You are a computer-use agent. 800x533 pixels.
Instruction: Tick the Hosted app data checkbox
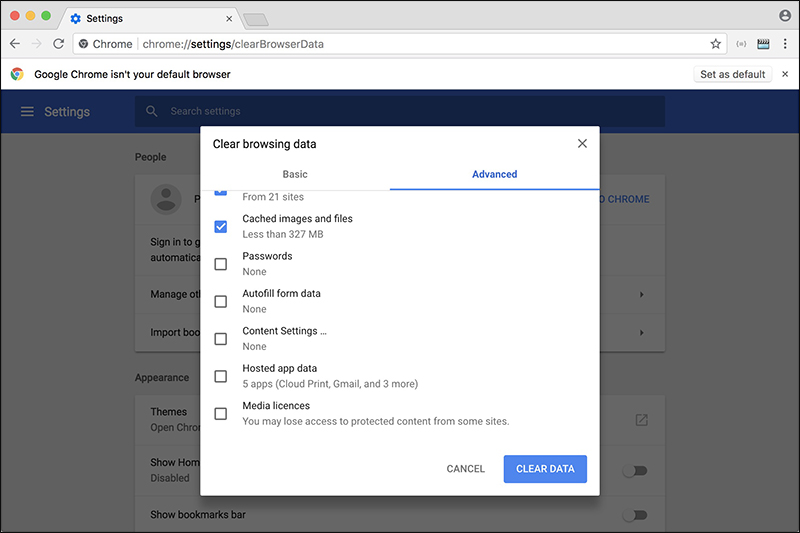pos(221,376)
